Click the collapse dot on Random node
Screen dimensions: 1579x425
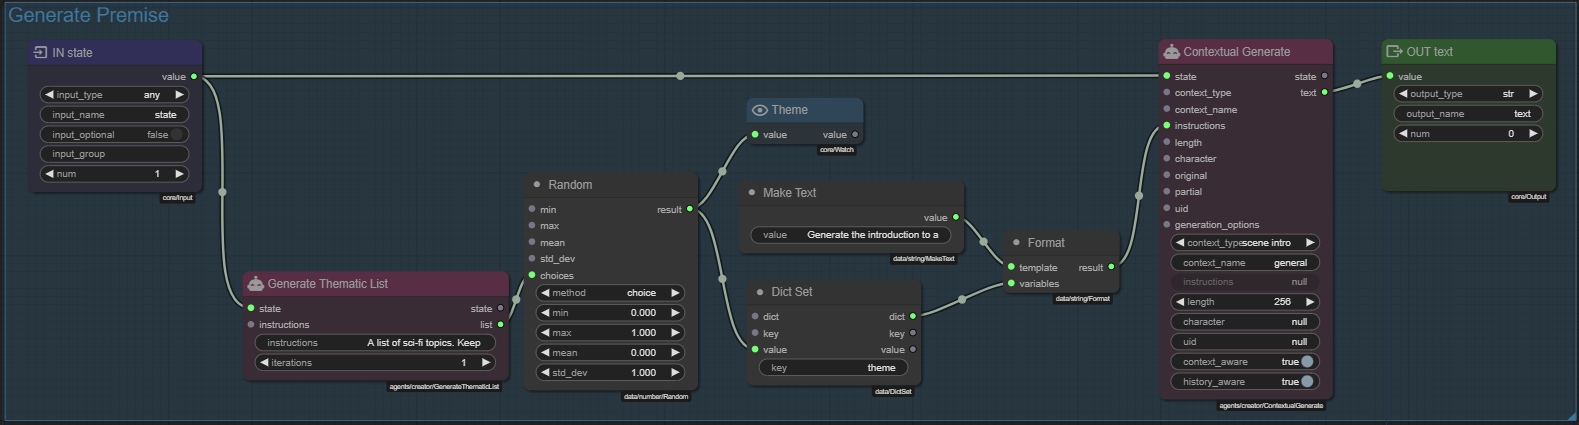pyautogui.click(x=537, y=185)
